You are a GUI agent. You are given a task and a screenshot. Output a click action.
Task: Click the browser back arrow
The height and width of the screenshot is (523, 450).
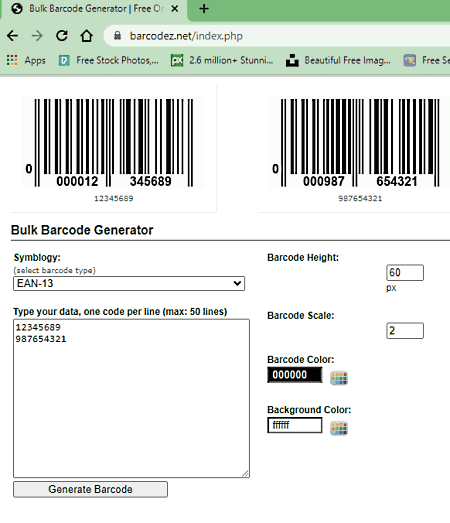13,36
